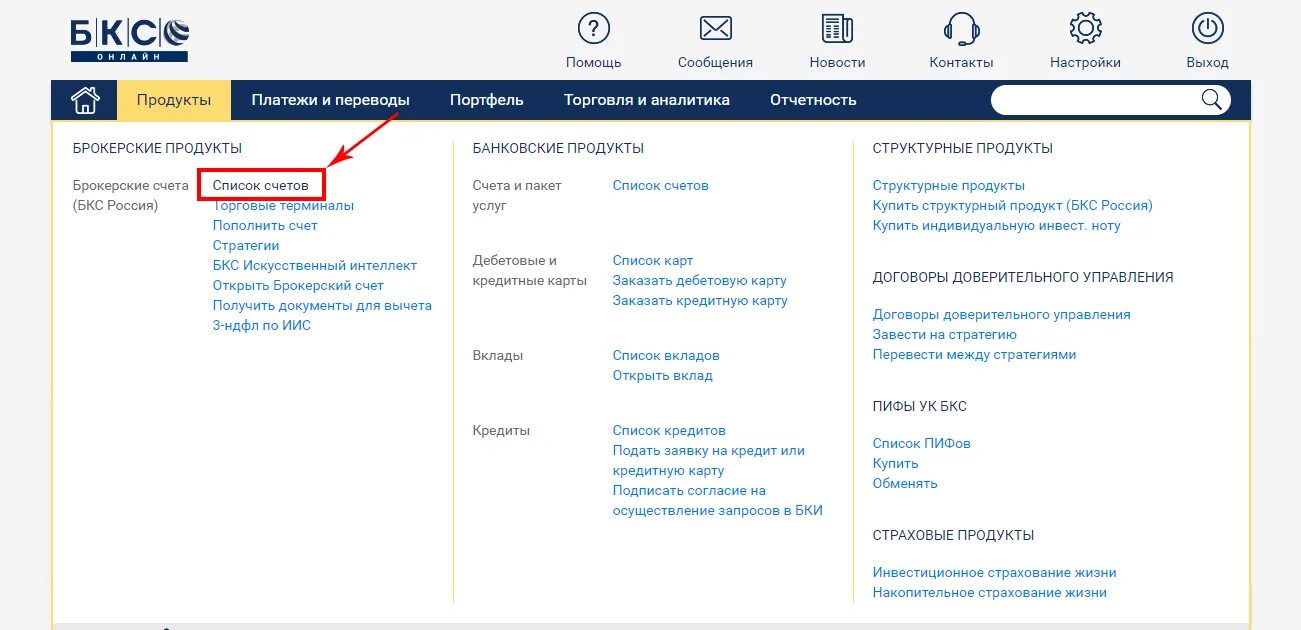
Task: Click Подать заявку на кредит link
Action: coord(709,460)
